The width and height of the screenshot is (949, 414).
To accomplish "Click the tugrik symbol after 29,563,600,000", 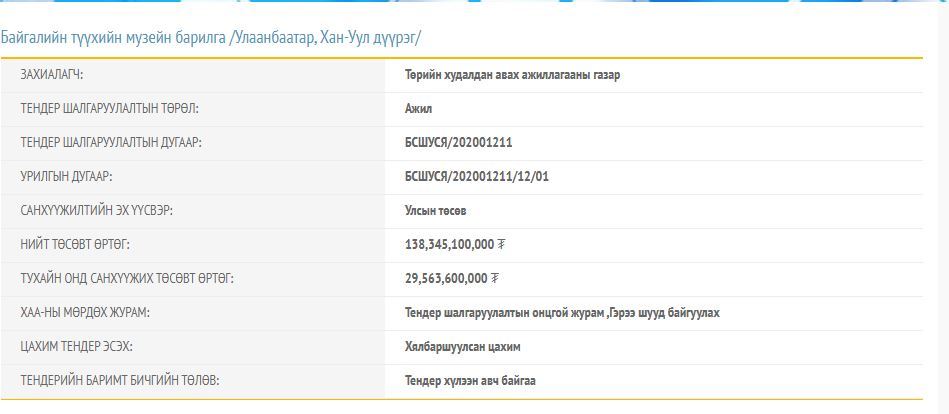I will pyautogui.click(x=494, y=278).
